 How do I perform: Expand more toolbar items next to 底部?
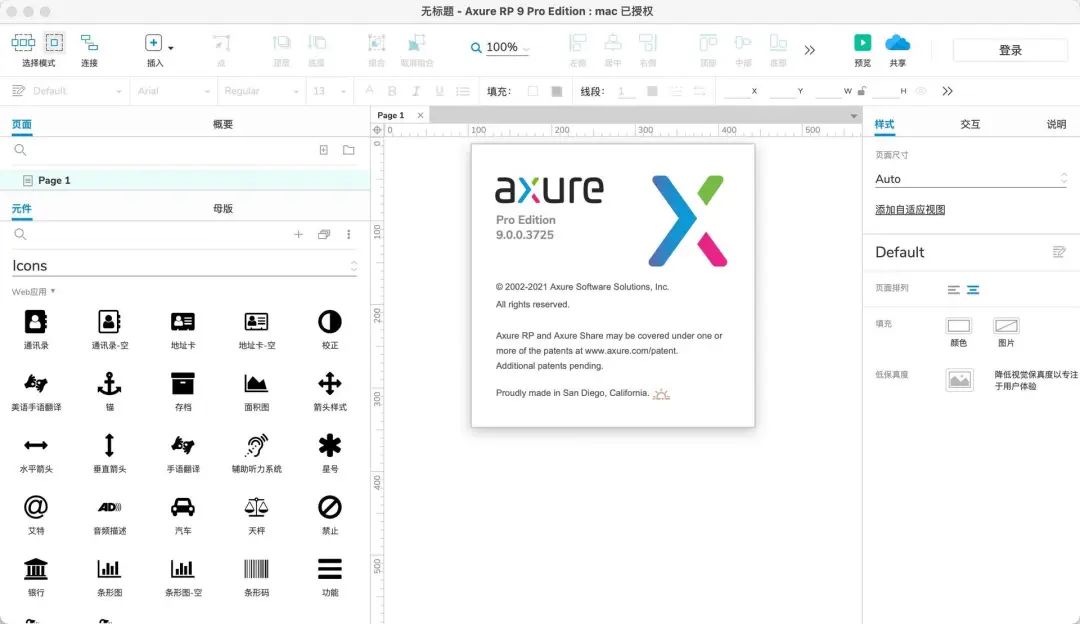click(x=809, y=50)
